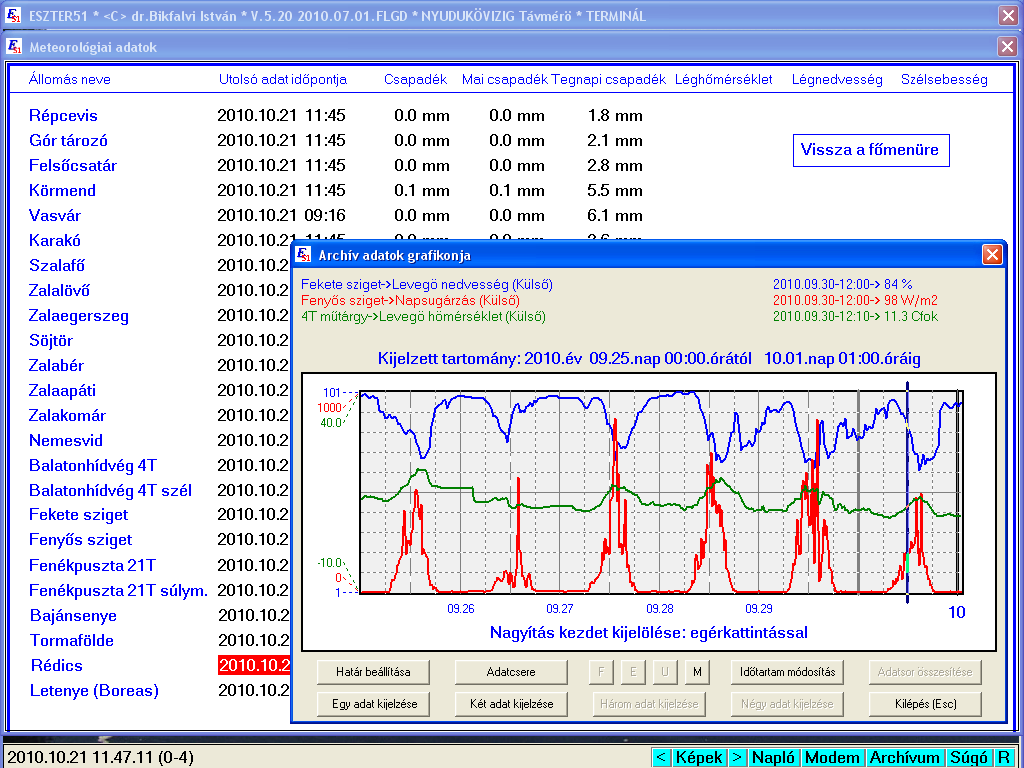Screen dimensions: 1024x768
Task: Click the status bar clock 2010.10.21 11.47.11
Action: tap(101, 758)
